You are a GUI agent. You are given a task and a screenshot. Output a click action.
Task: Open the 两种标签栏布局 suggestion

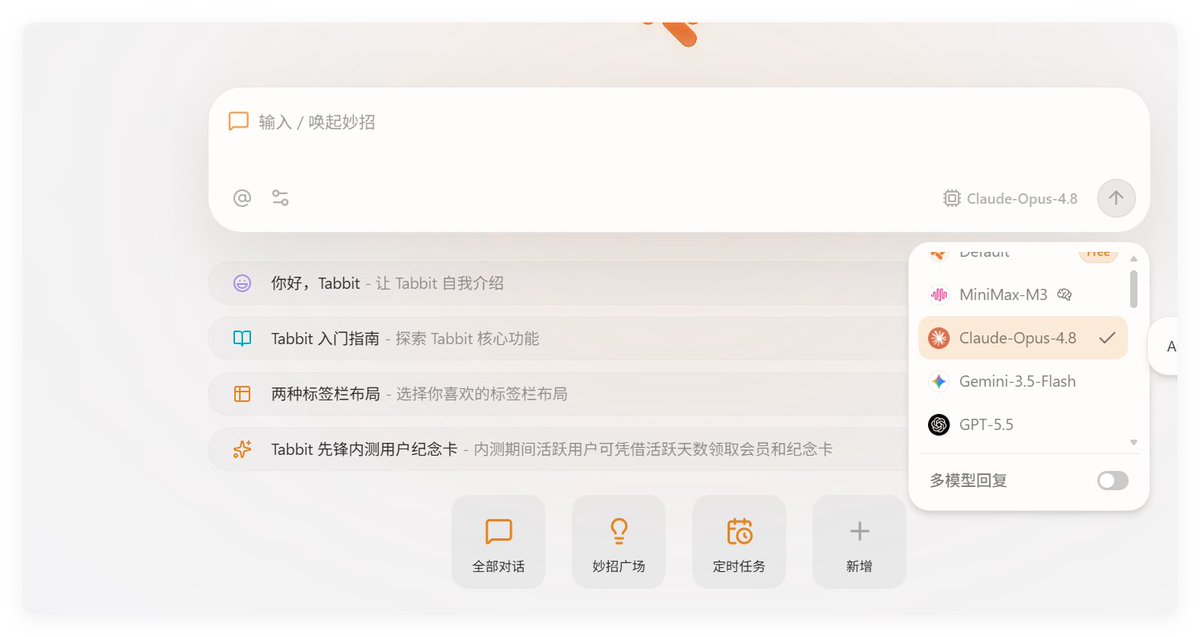pos(560,394)
